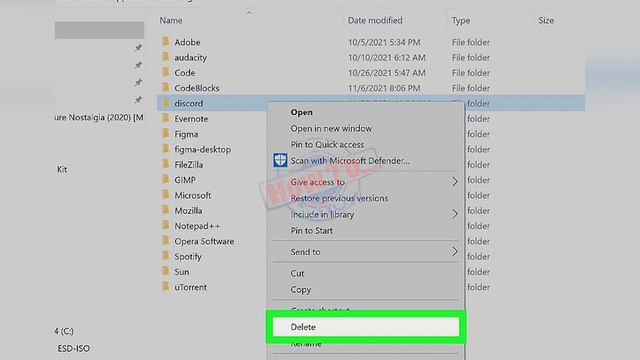Open the (C:) drive in navigation pane

(x=64, y=331)
